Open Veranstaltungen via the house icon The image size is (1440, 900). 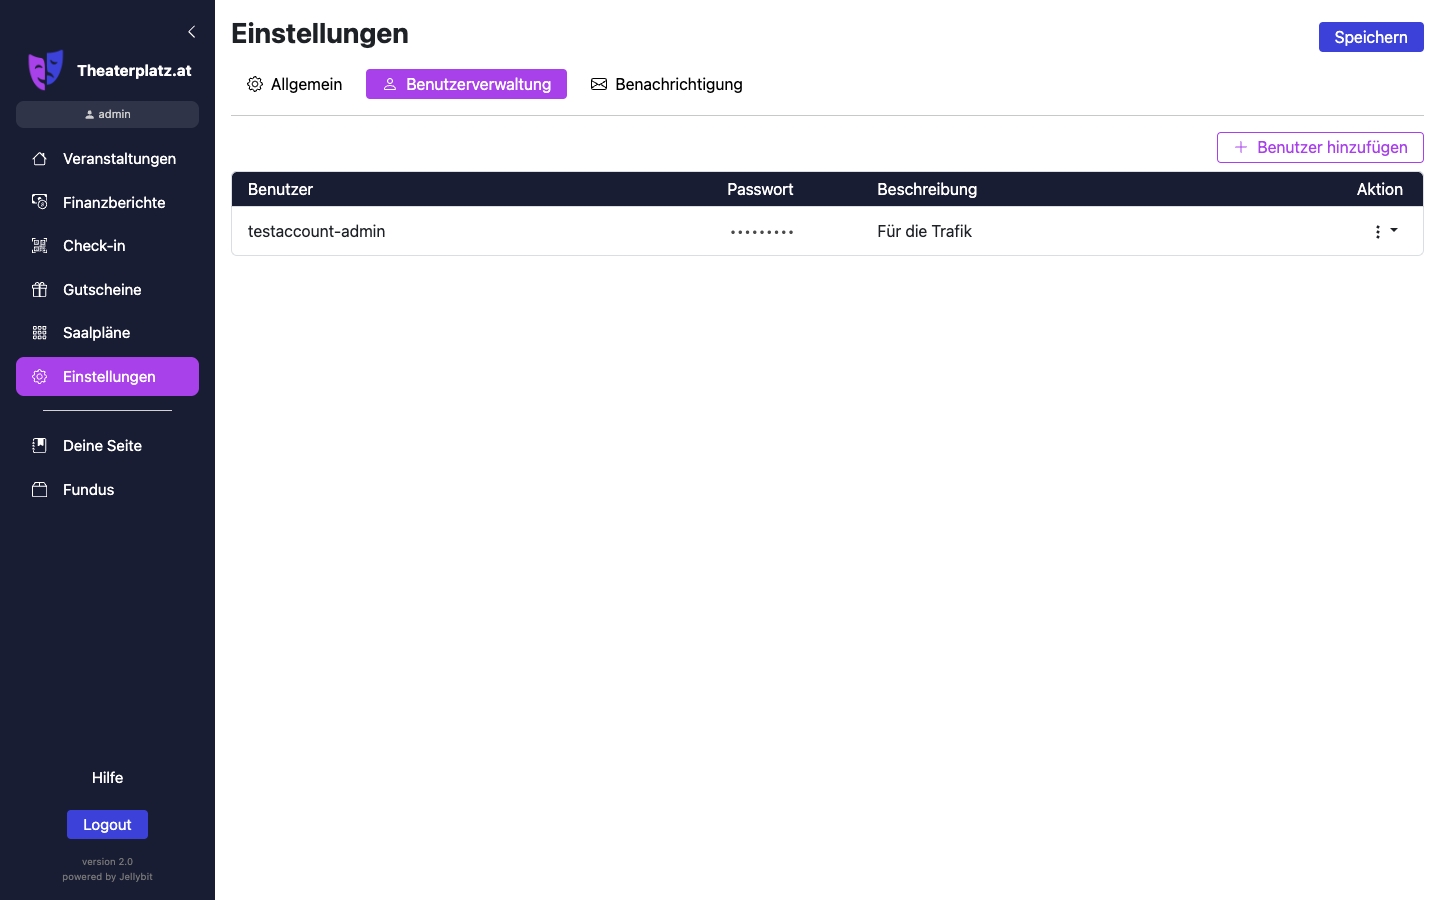[40, 159]
